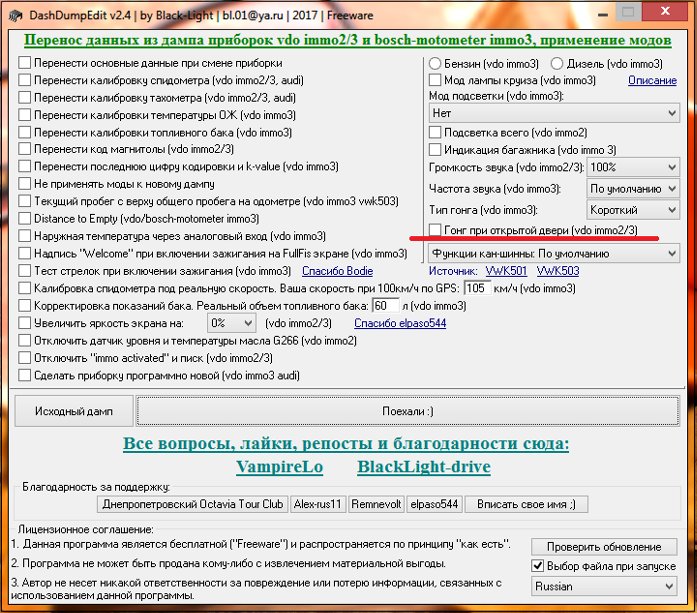Check 'Увеличить яркость экрана на' option
The image size is (697, 613).
tap(24, 323)
